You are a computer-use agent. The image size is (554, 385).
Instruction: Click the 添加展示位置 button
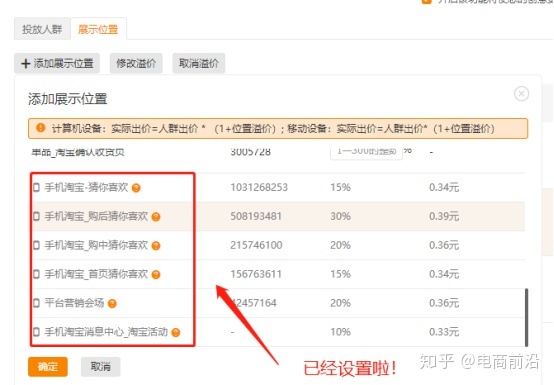57,64
